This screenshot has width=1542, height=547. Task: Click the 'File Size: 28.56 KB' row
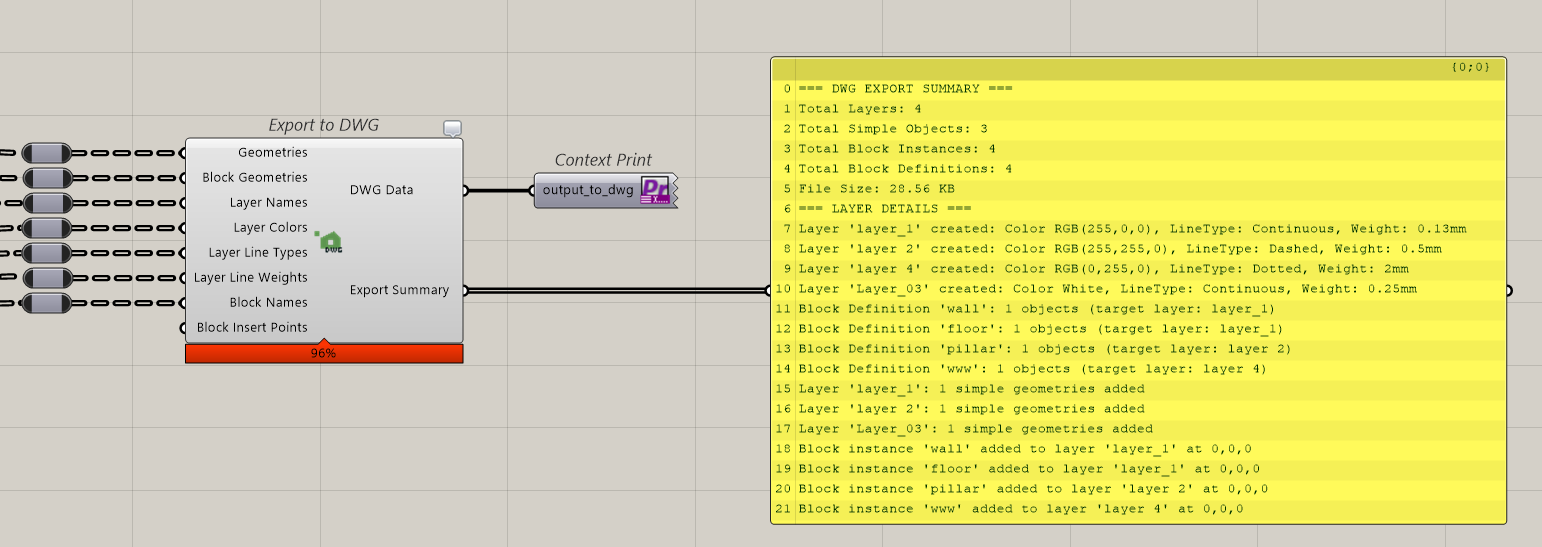(x=1139, y=189)
